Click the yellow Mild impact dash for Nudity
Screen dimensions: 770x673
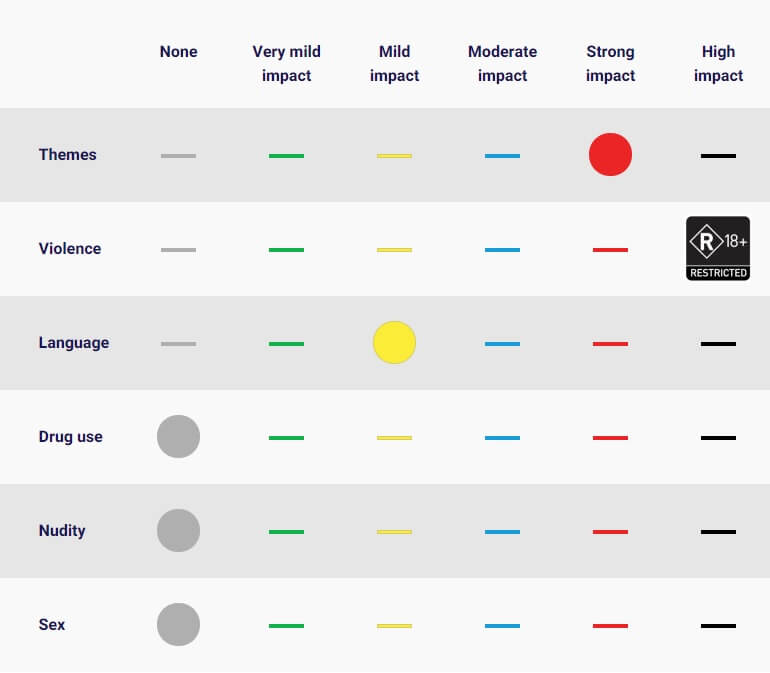(394, 532)
